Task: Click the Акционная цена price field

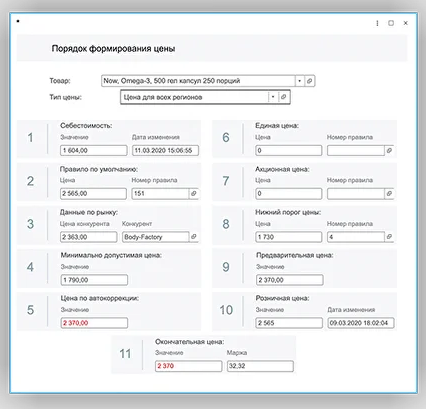Action: coord(289,194)
